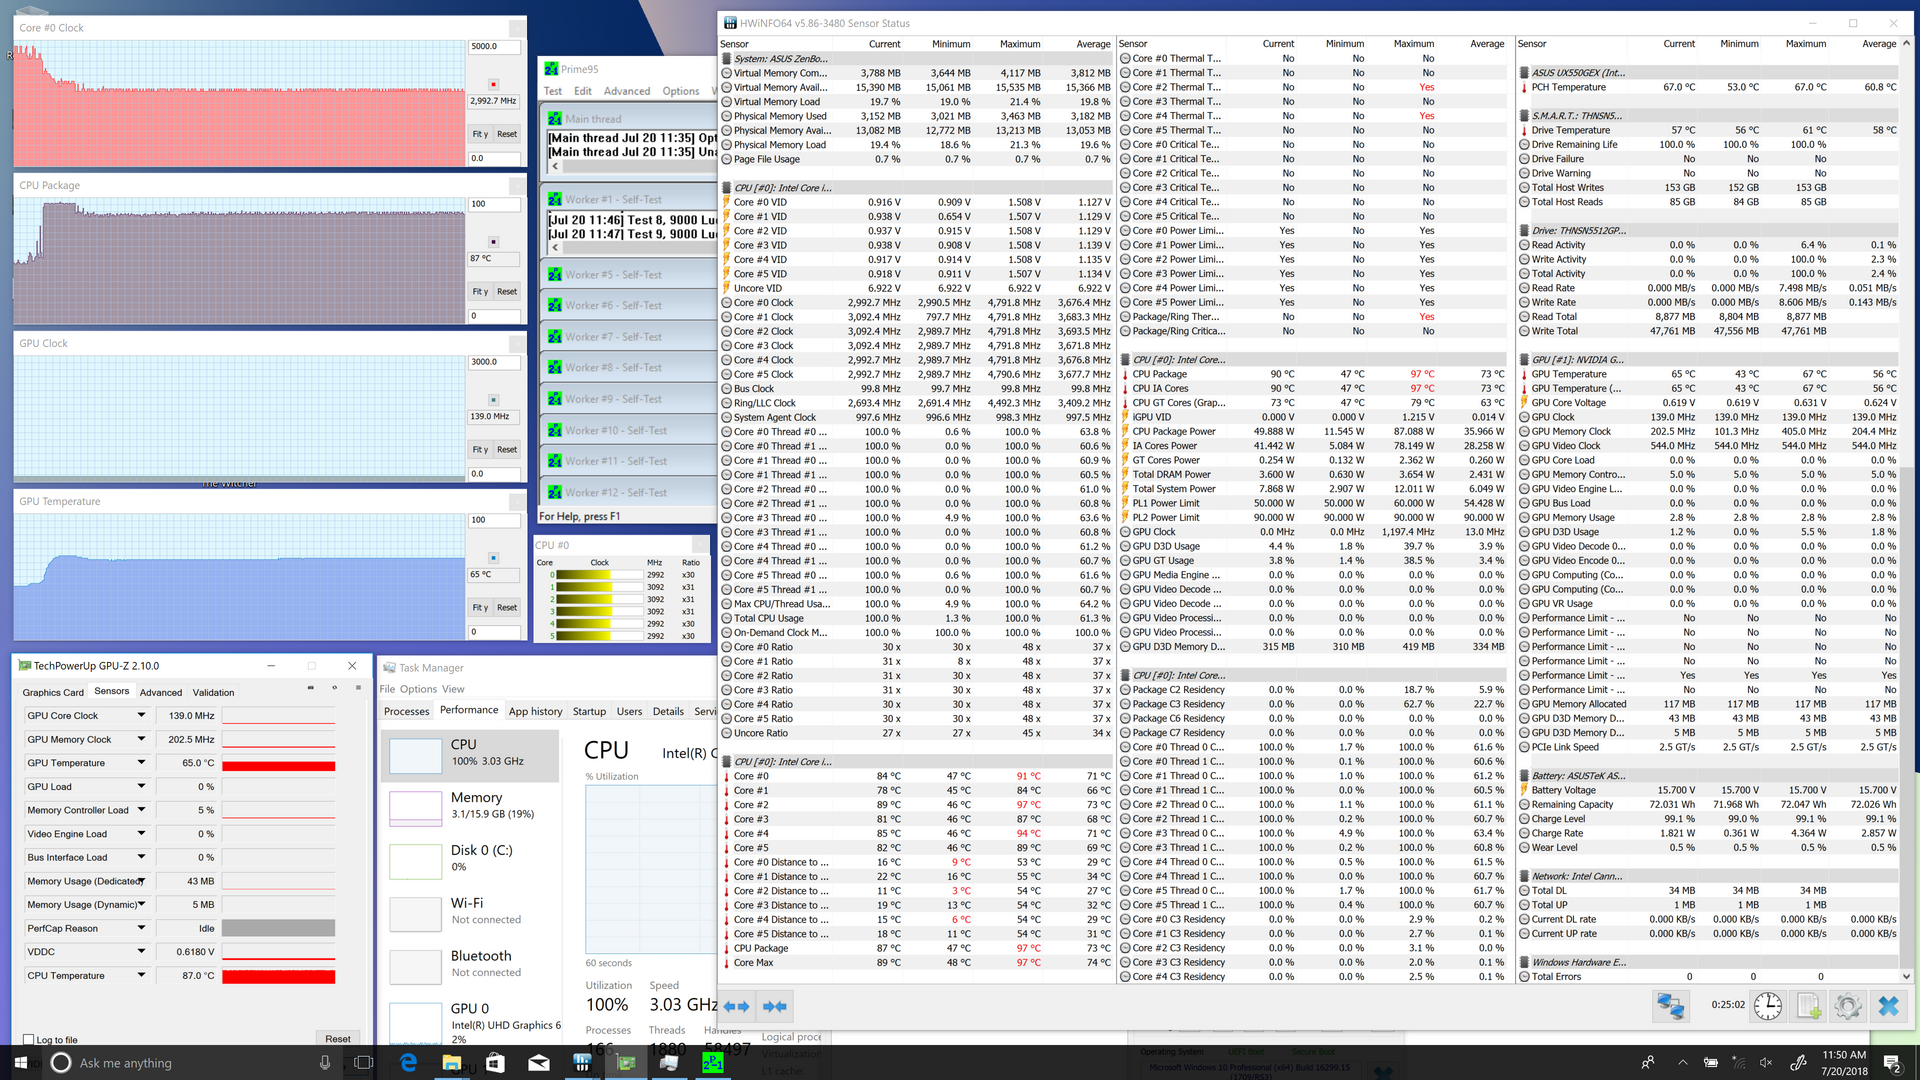Open GPU Memory Clock sensor dropdown

141,740
